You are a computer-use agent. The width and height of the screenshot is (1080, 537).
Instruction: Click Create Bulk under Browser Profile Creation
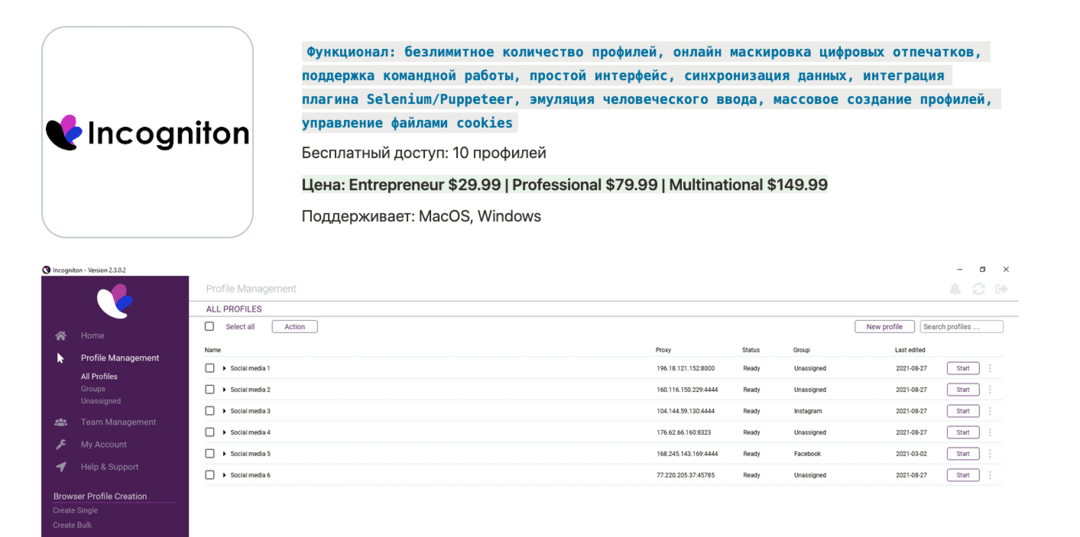pos(72,525)
